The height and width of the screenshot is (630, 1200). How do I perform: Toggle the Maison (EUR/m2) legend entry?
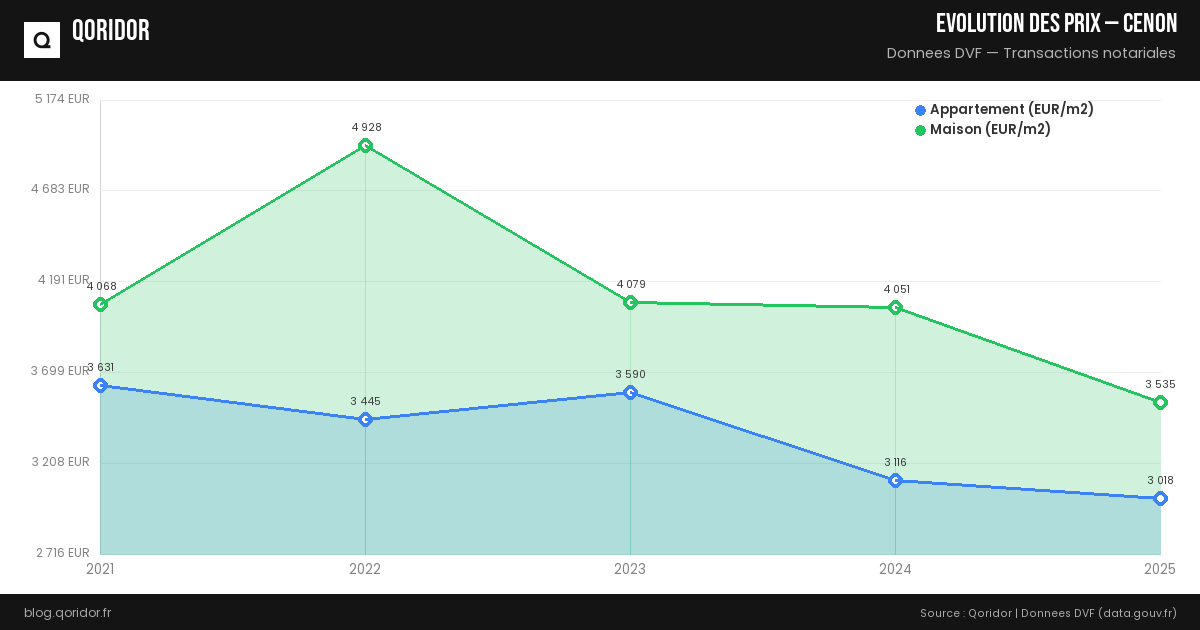click(990, 129)
